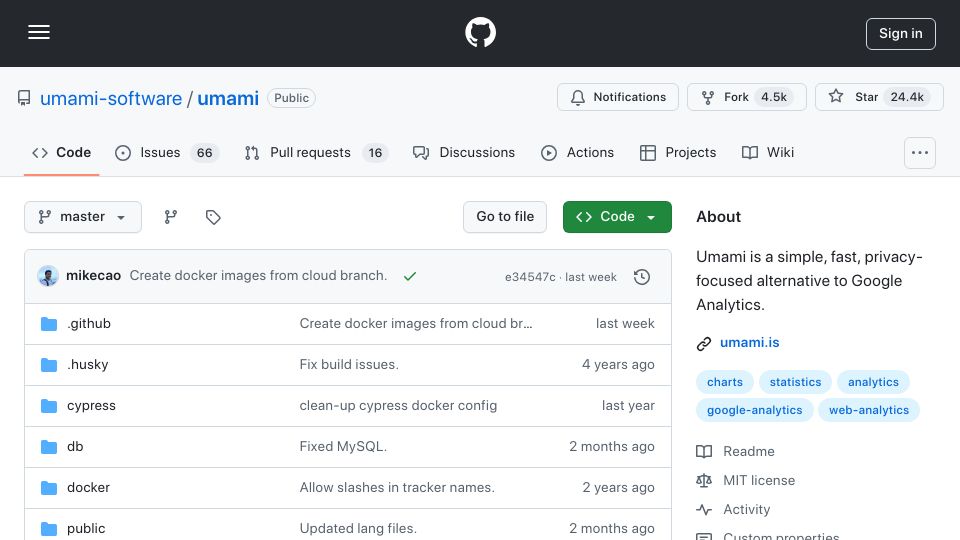
Task: Click the Go to file button
Action: coord(504,217)
